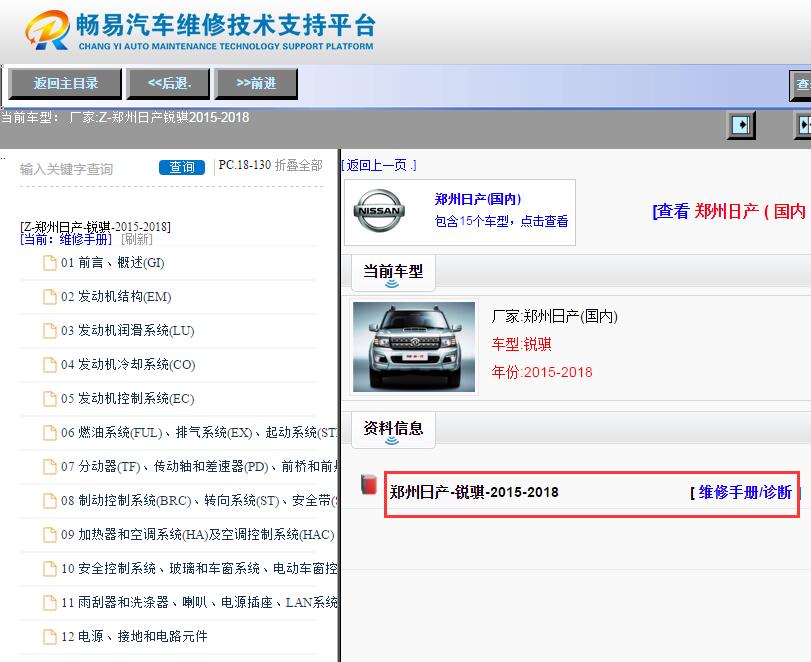The width and height of the screenshot is (811, 662).
Task: Click 查看 郑州日产 (国内 link on right
Action: pyautogui.click(x=729, y=211)
